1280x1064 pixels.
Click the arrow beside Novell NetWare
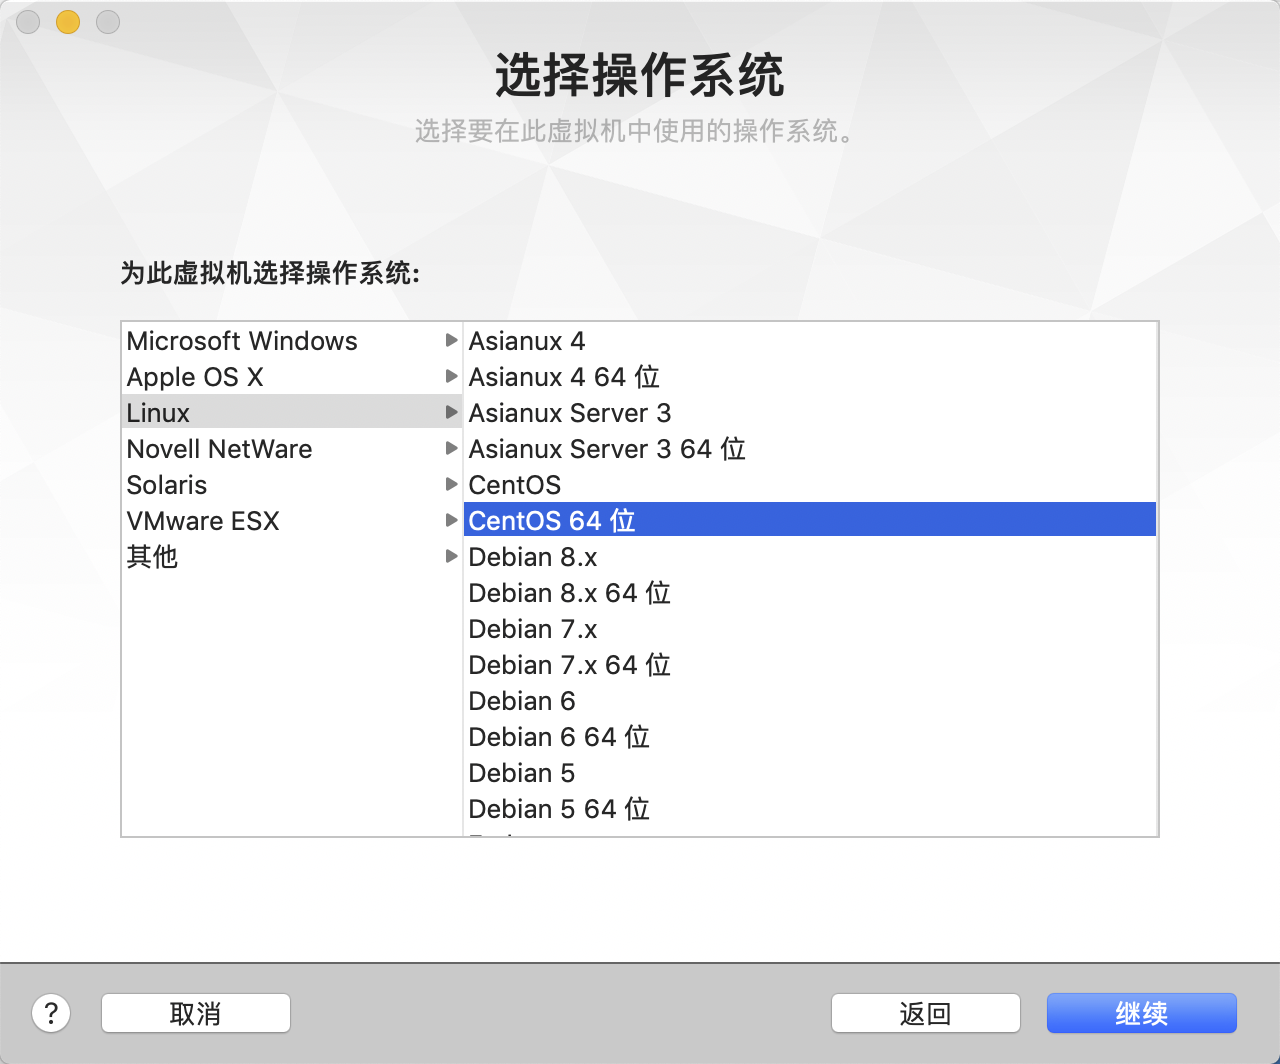(x=451, y=449)
